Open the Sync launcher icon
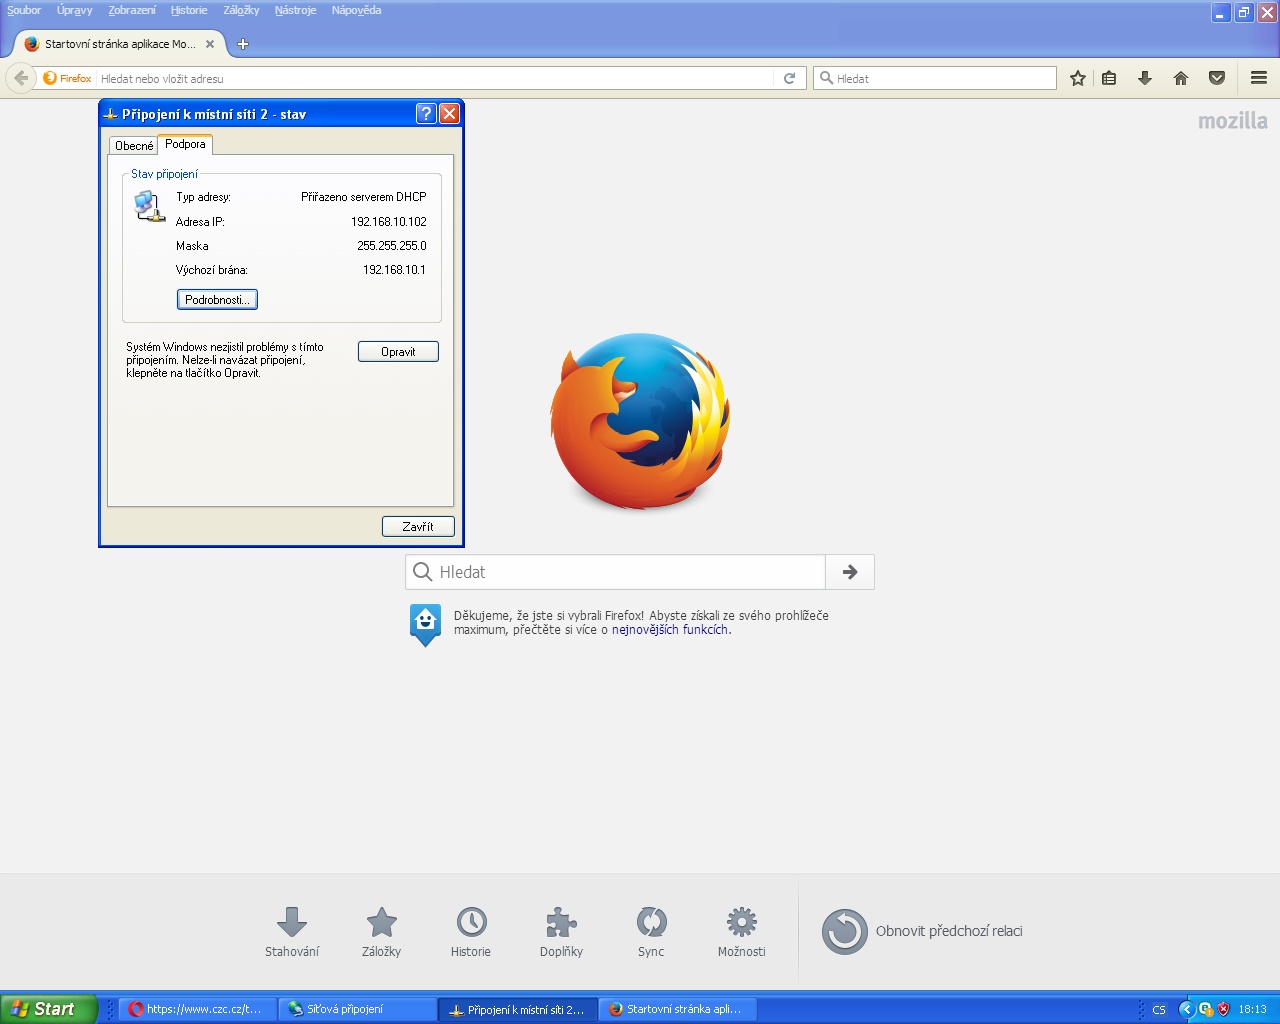Screen dimensions: 1280x1024 651,922
